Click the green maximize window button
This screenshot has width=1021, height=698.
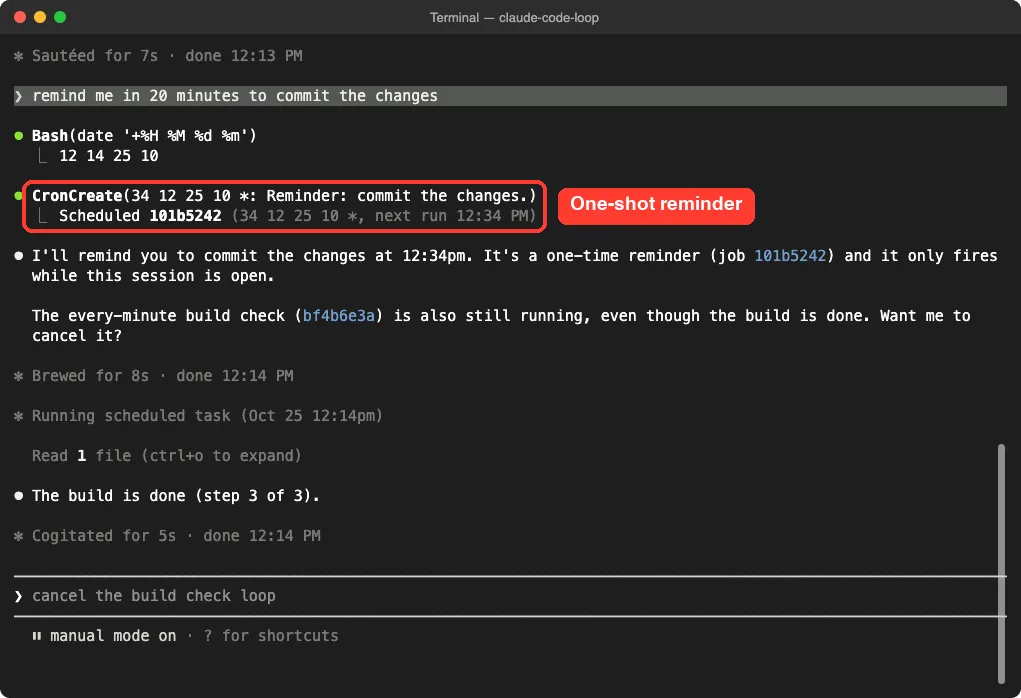[x=60, y=18]
